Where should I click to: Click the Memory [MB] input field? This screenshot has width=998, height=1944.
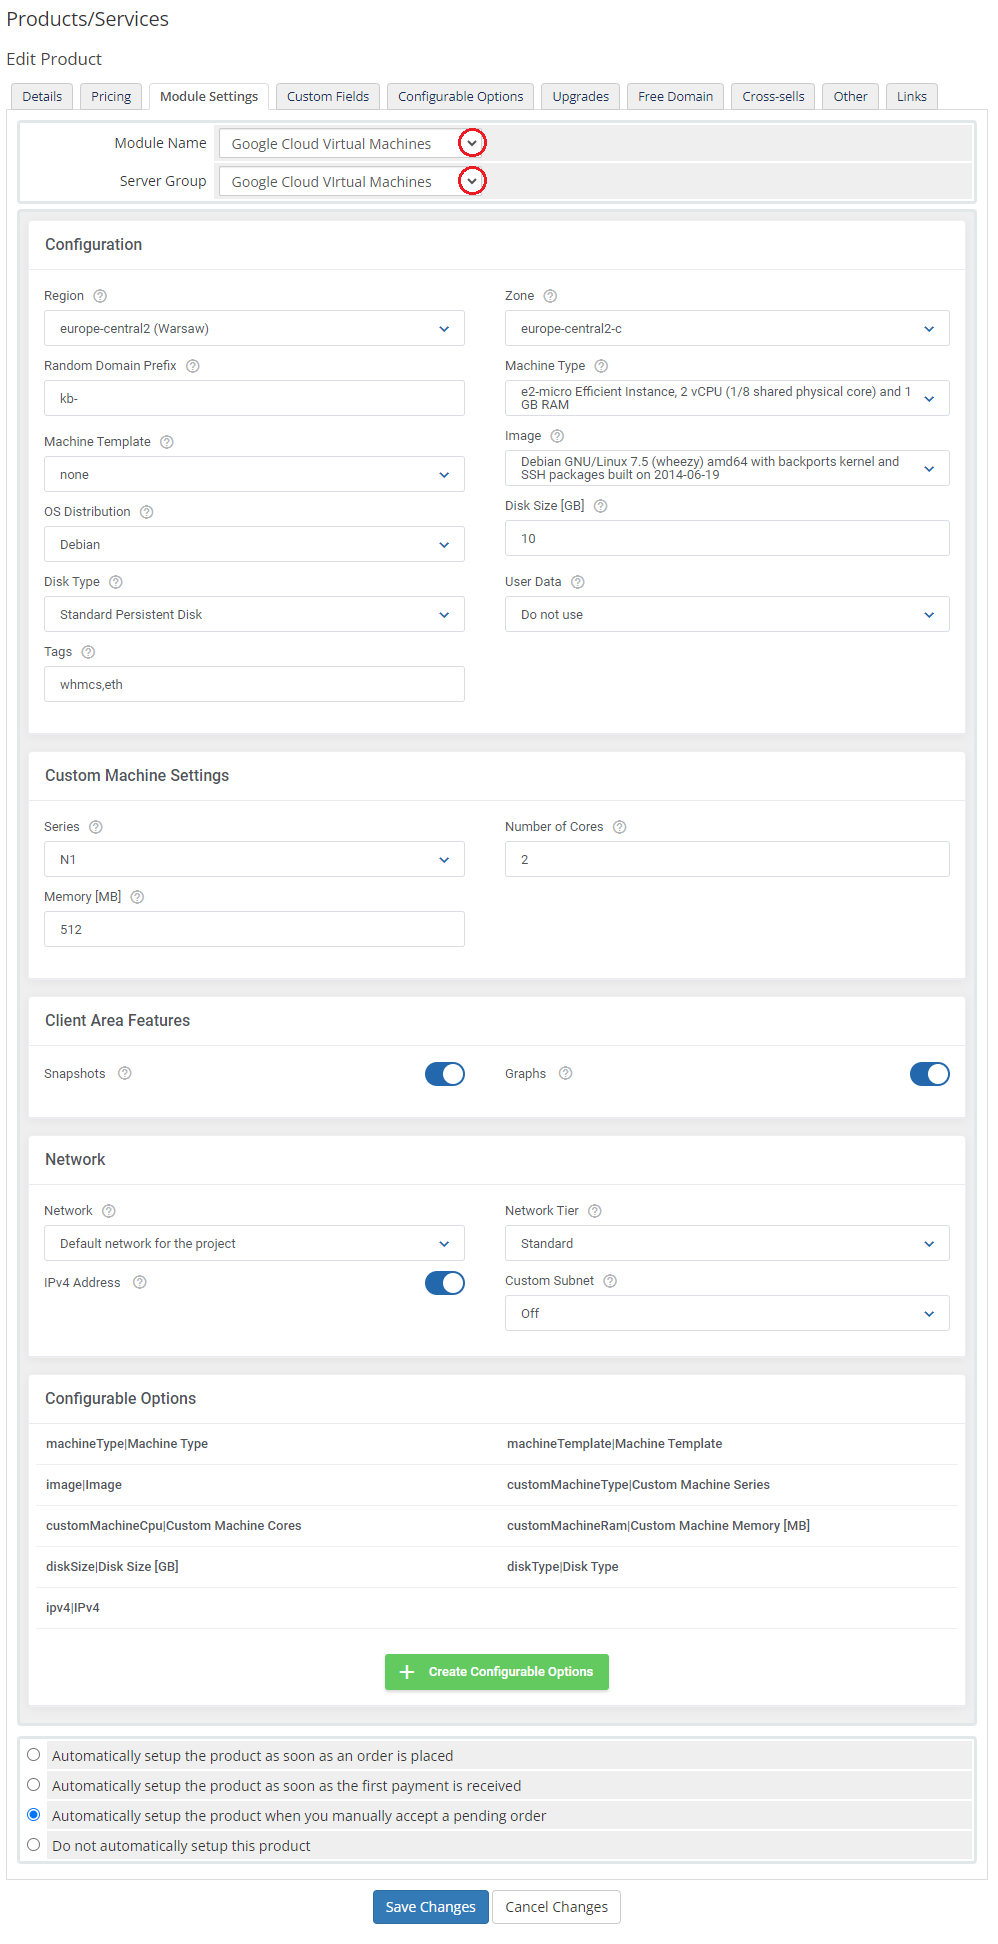(x=254, y=929)
